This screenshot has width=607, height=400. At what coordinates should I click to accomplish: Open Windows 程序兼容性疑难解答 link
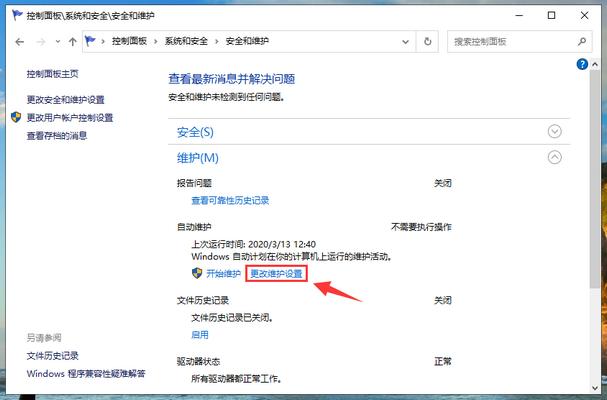86,374
